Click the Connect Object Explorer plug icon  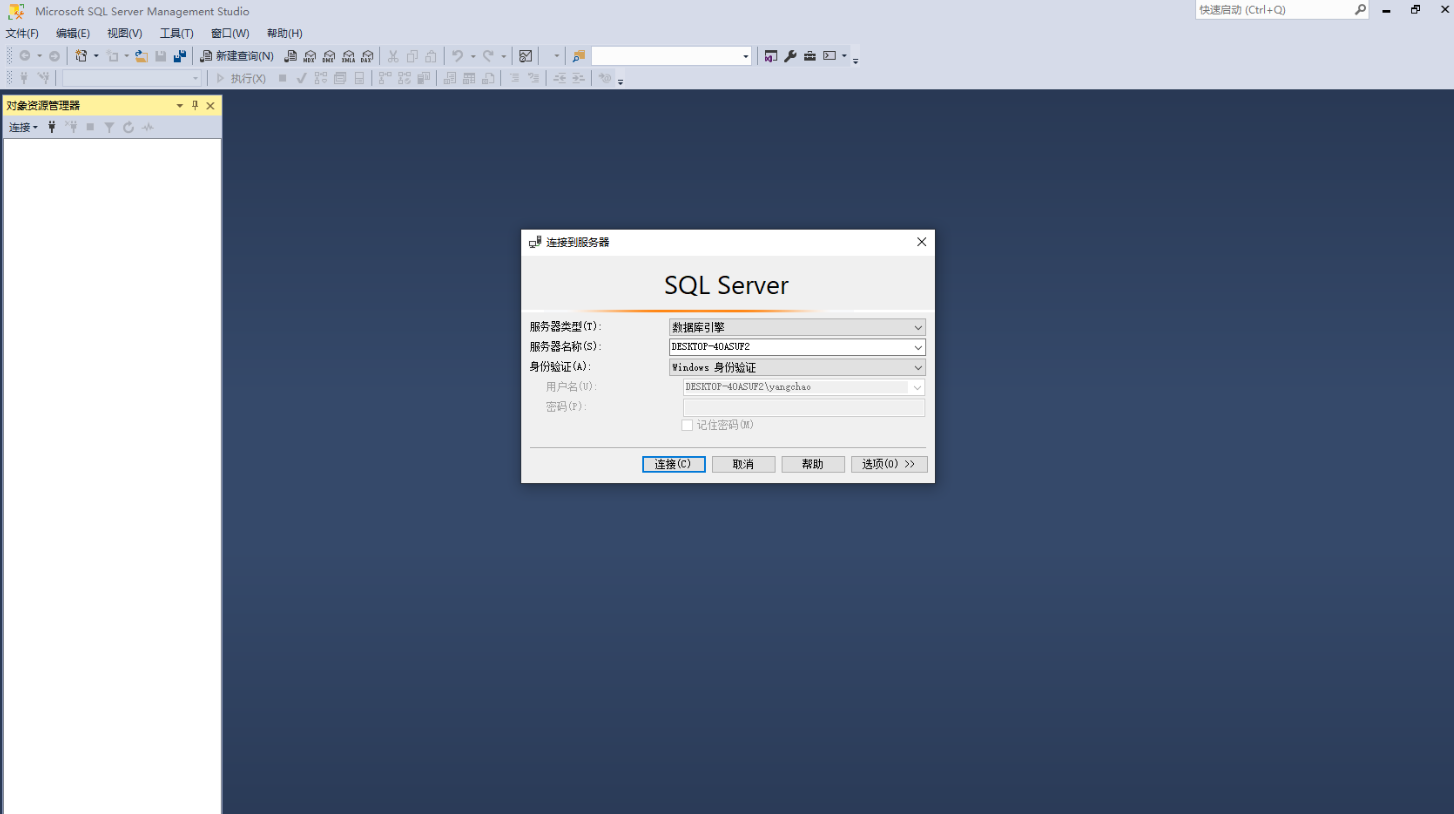[x=52, y=127]
